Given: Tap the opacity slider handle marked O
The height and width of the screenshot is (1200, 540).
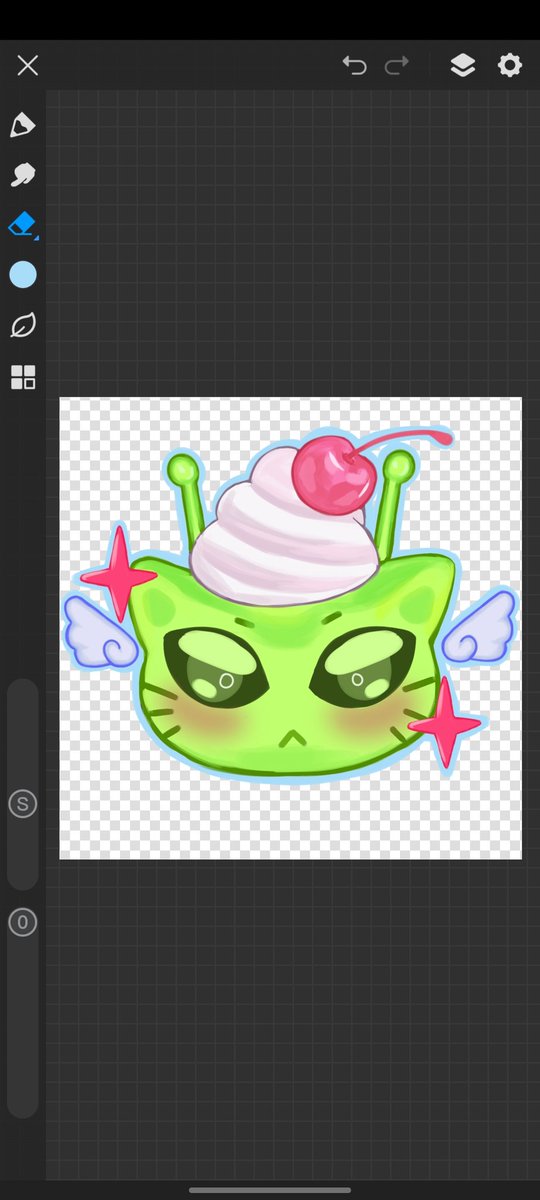Looking at the screenshot, I should coord(22,922).
